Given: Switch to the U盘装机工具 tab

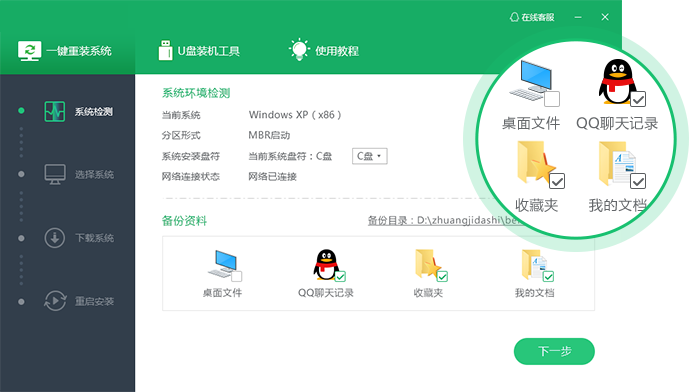Looking at the screenshot, I should point(199,51).
